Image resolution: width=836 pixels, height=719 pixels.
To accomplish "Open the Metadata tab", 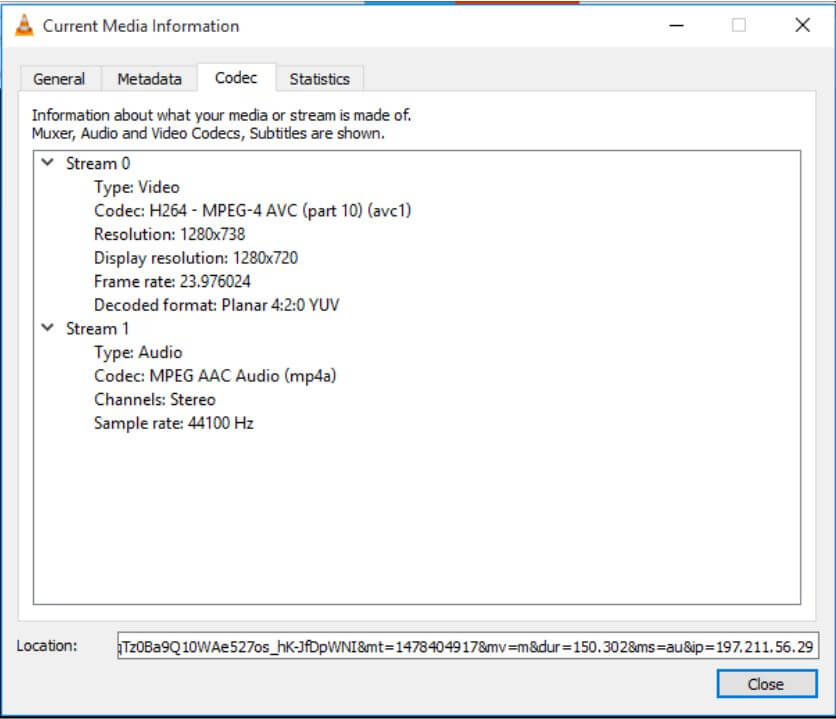I will [x=150, y=79].
